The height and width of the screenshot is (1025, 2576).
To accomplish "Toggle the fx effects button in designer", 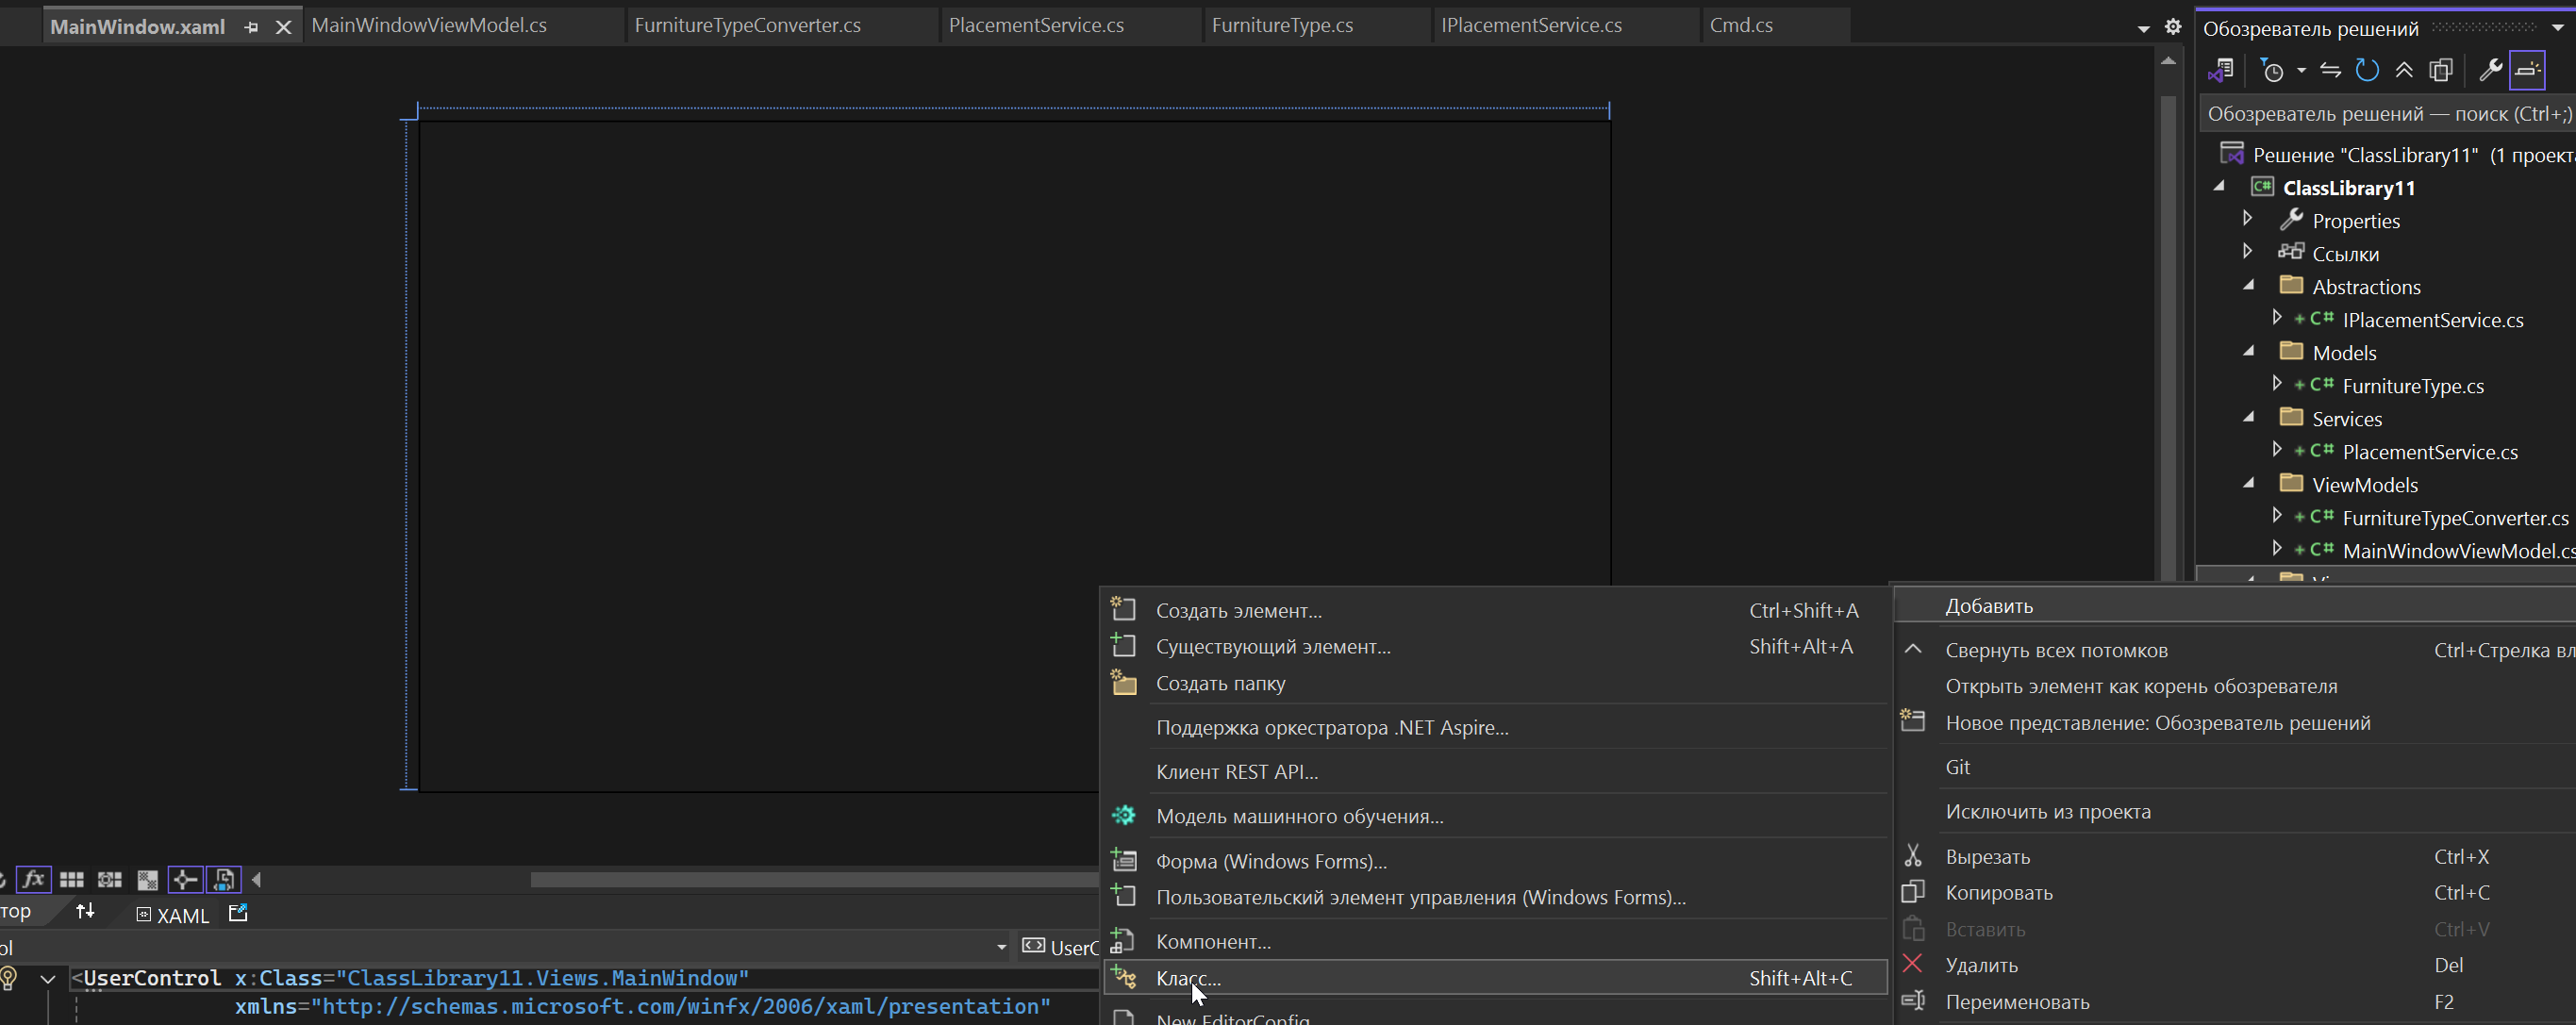I will pyautogui.click(x=33, y=879).
